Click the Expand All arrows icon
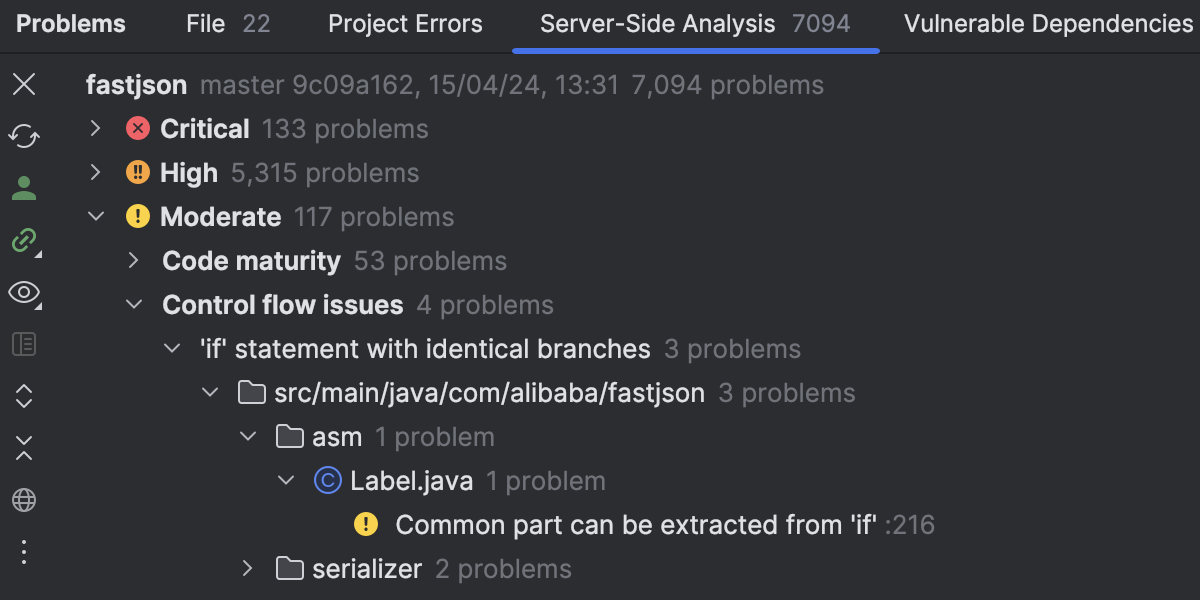Screen dimensions: 1200x600 (24, 396)
